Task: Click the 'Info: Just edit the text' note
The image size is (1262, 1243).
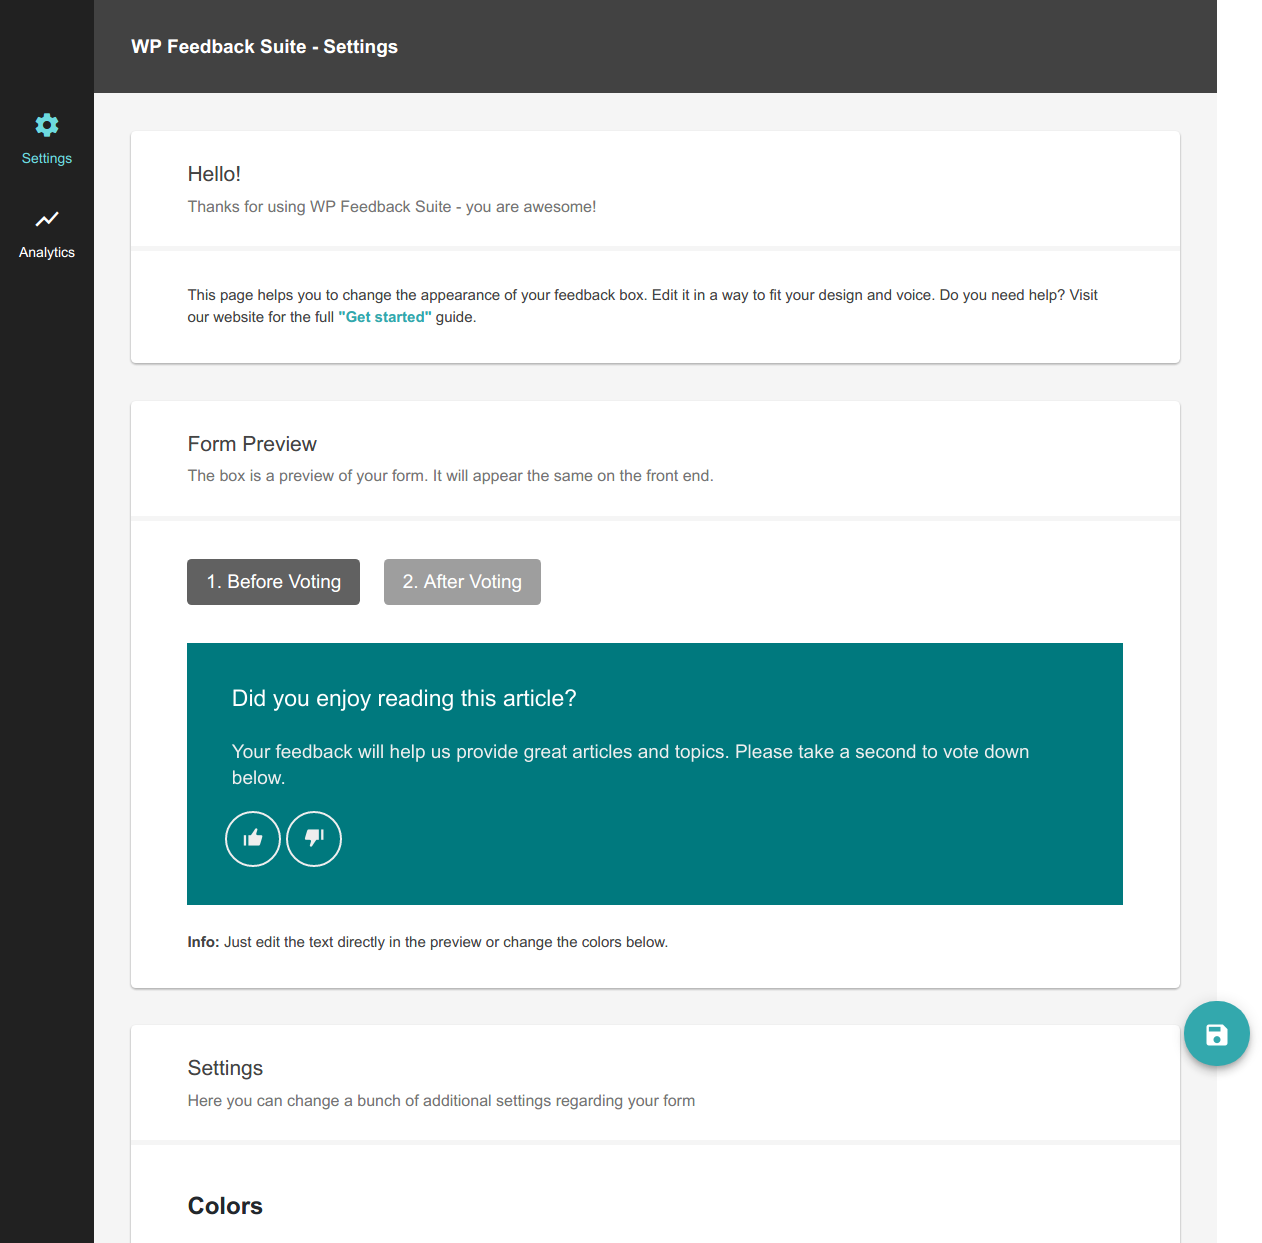Action: pos(427,942)
